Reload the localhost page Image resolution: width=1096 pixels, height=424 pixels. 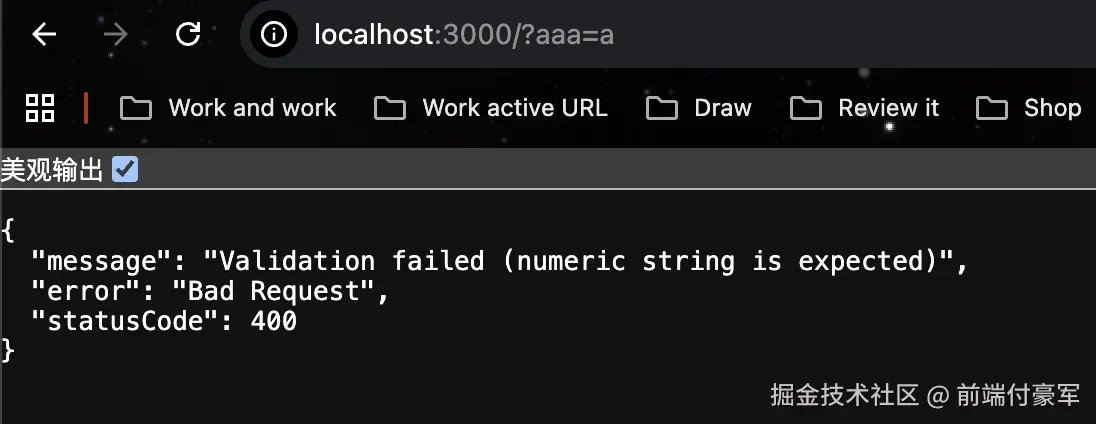point(188,35)
